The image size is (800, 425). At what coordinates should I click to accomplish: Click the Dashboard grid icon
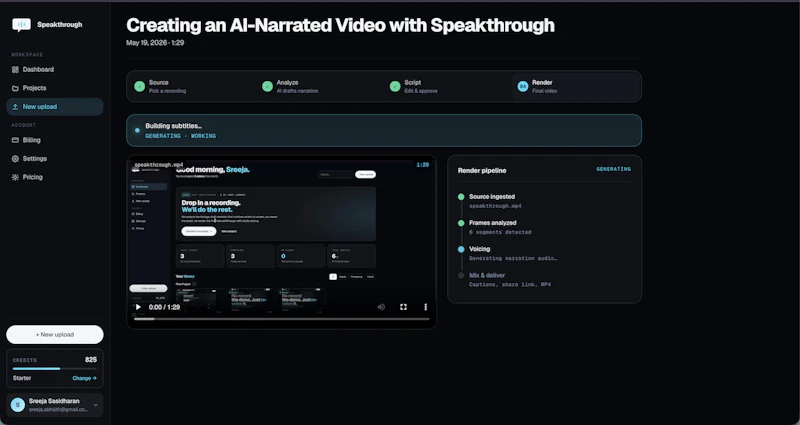point(15,69)
